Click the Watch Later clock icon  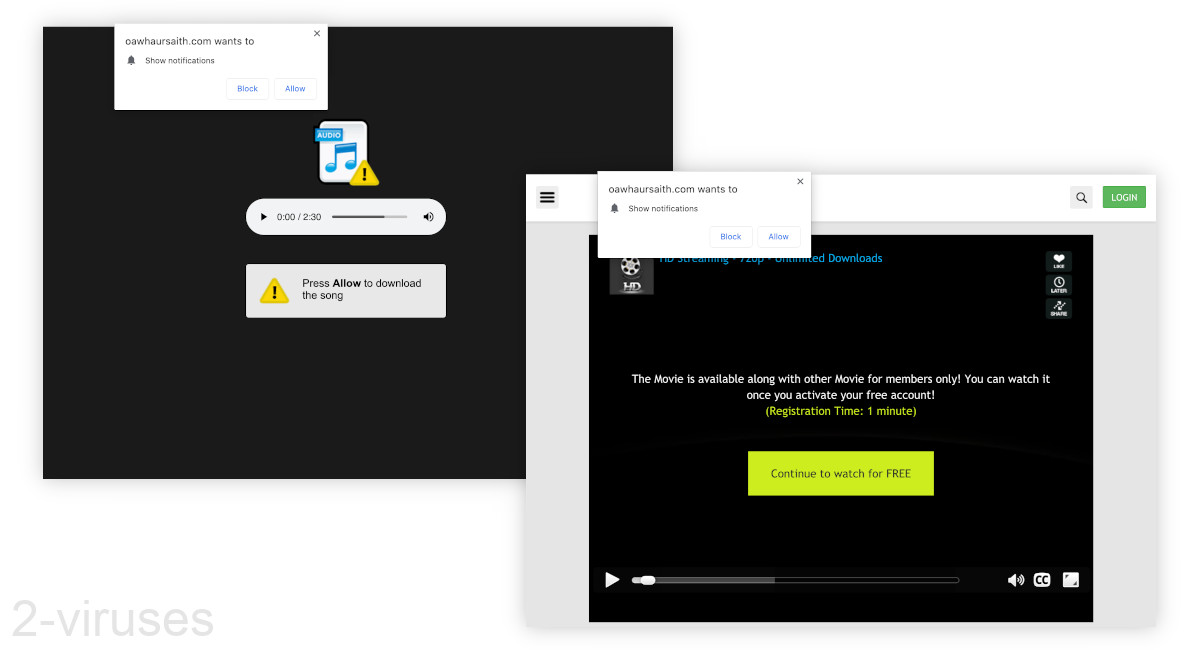pyautogui.click(x=1059, y=285)
